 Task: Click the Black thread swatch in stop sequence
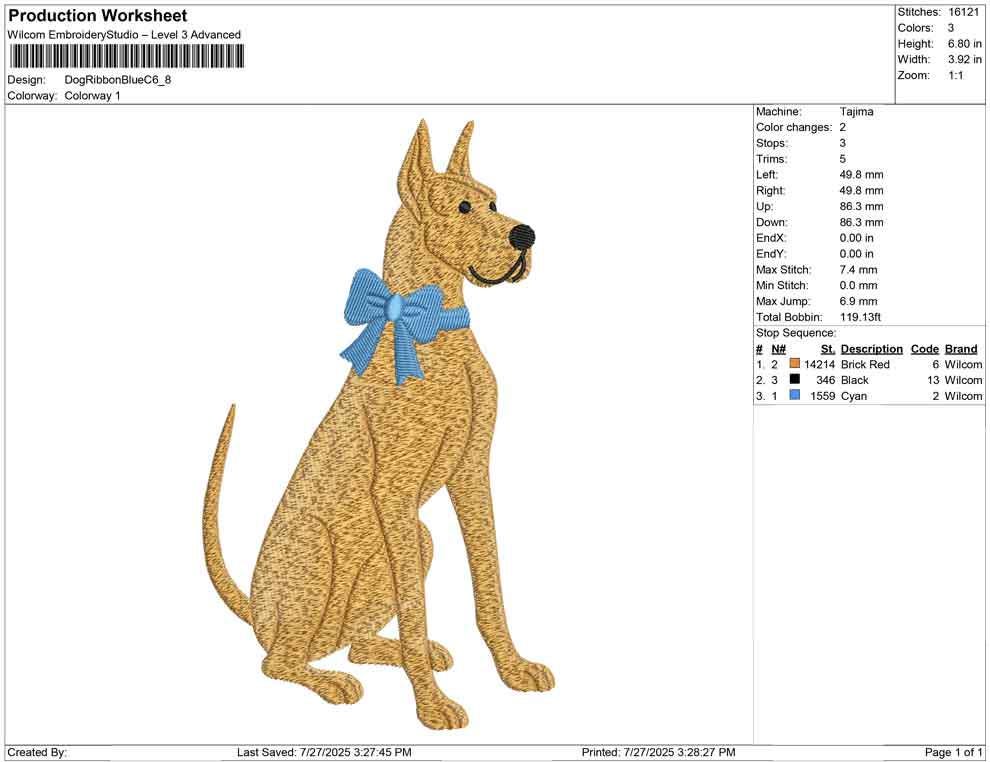(x=793, y=380)
